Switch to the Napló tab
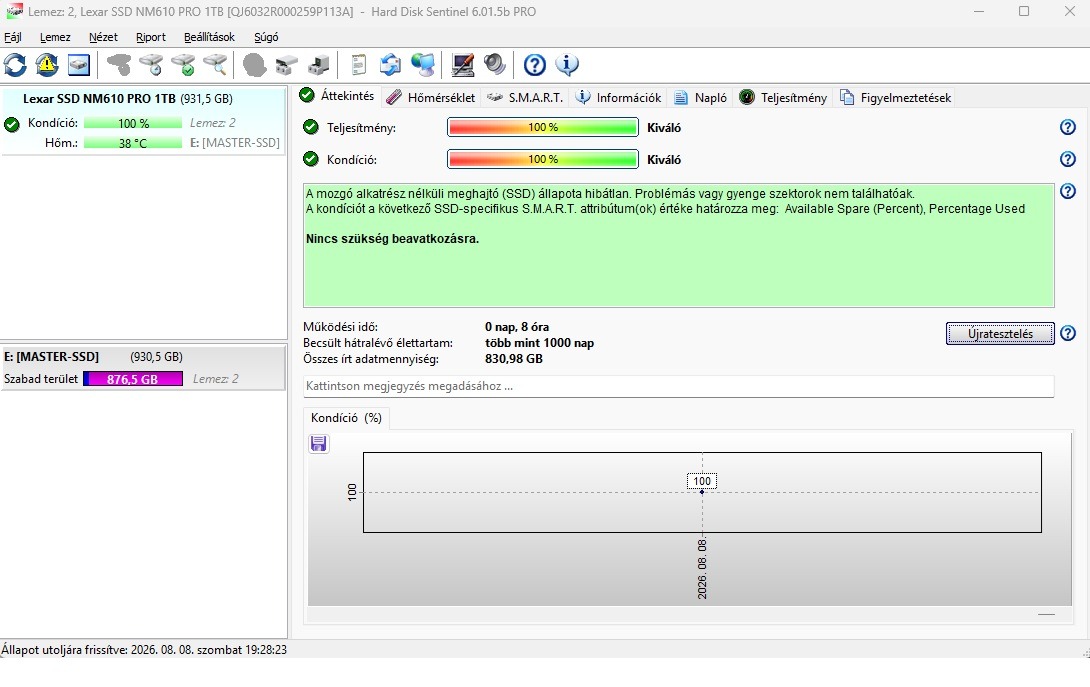The height and width of the screenshot is (687, 1090). tap(701, 97)
